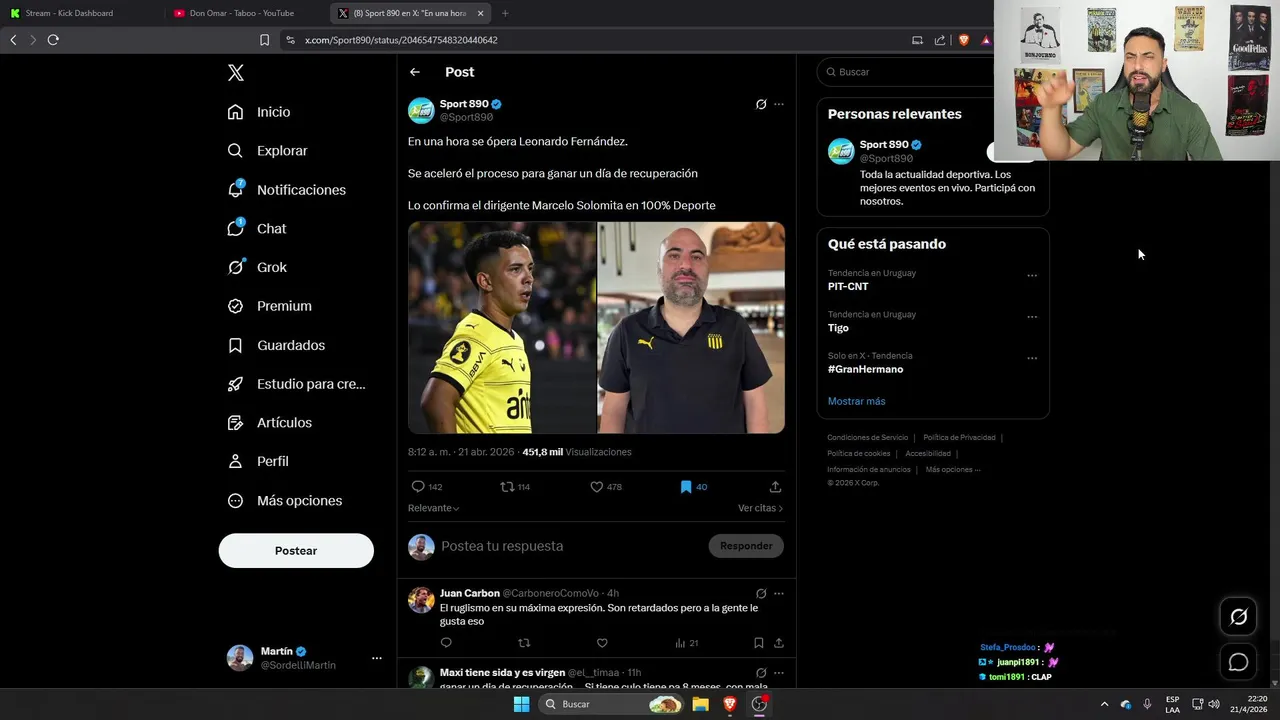The image size is (1280, 720).
Task: Click the Brave shields icon in address bar
Action: [964, 40]
